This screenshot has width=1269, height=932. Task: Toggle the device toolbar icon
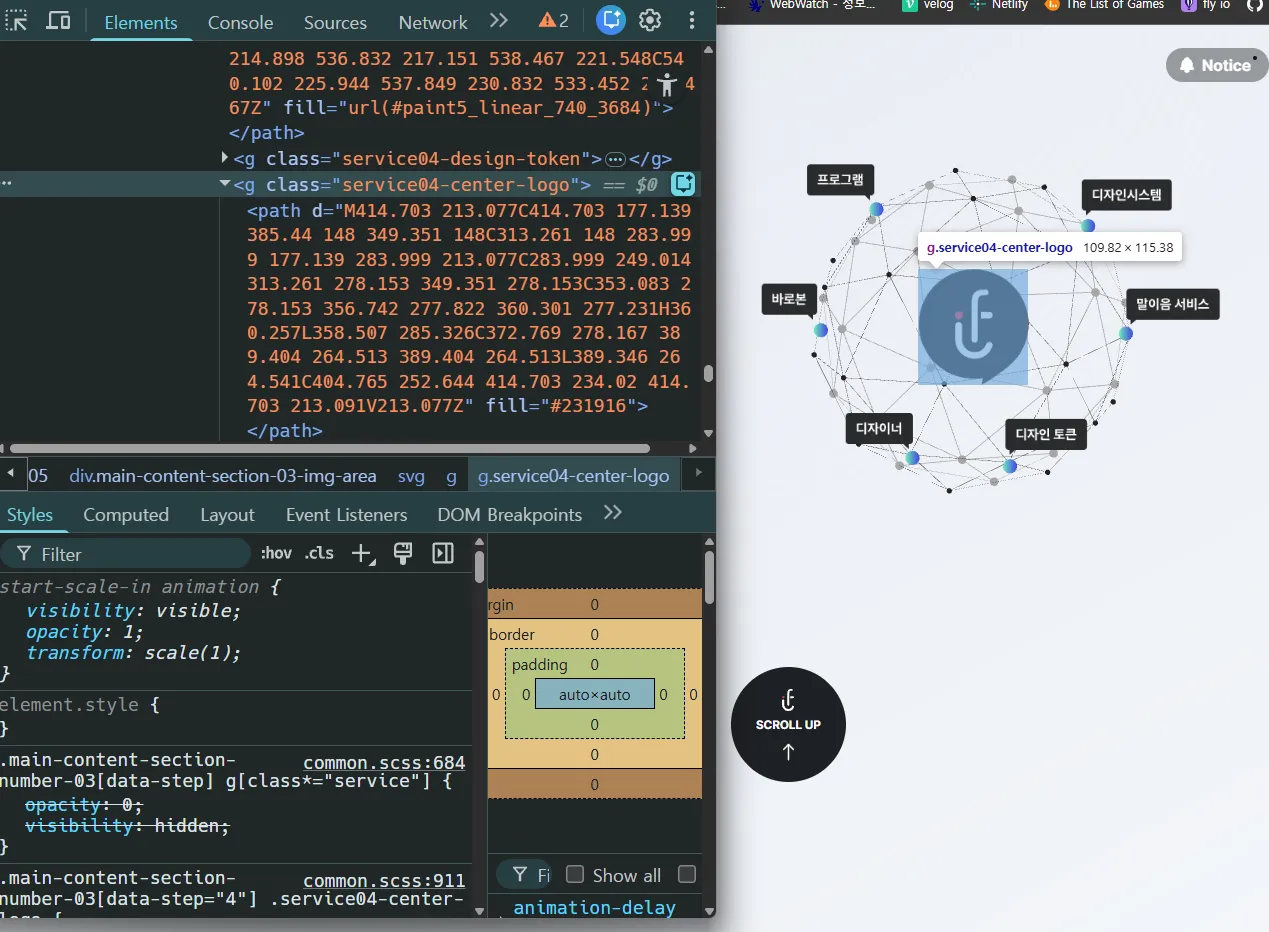click(x=59, y=21)
